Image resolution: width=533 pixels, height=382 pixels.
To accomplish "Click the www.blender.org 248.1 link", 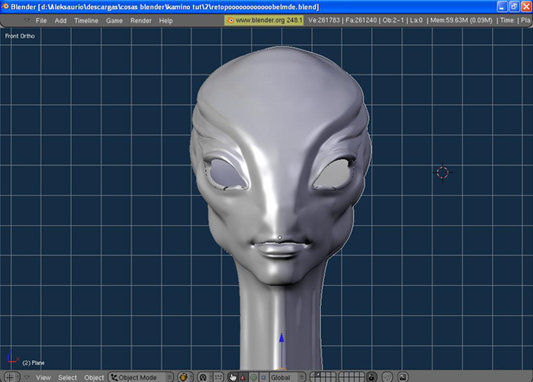I will click(x=264, y=20).
